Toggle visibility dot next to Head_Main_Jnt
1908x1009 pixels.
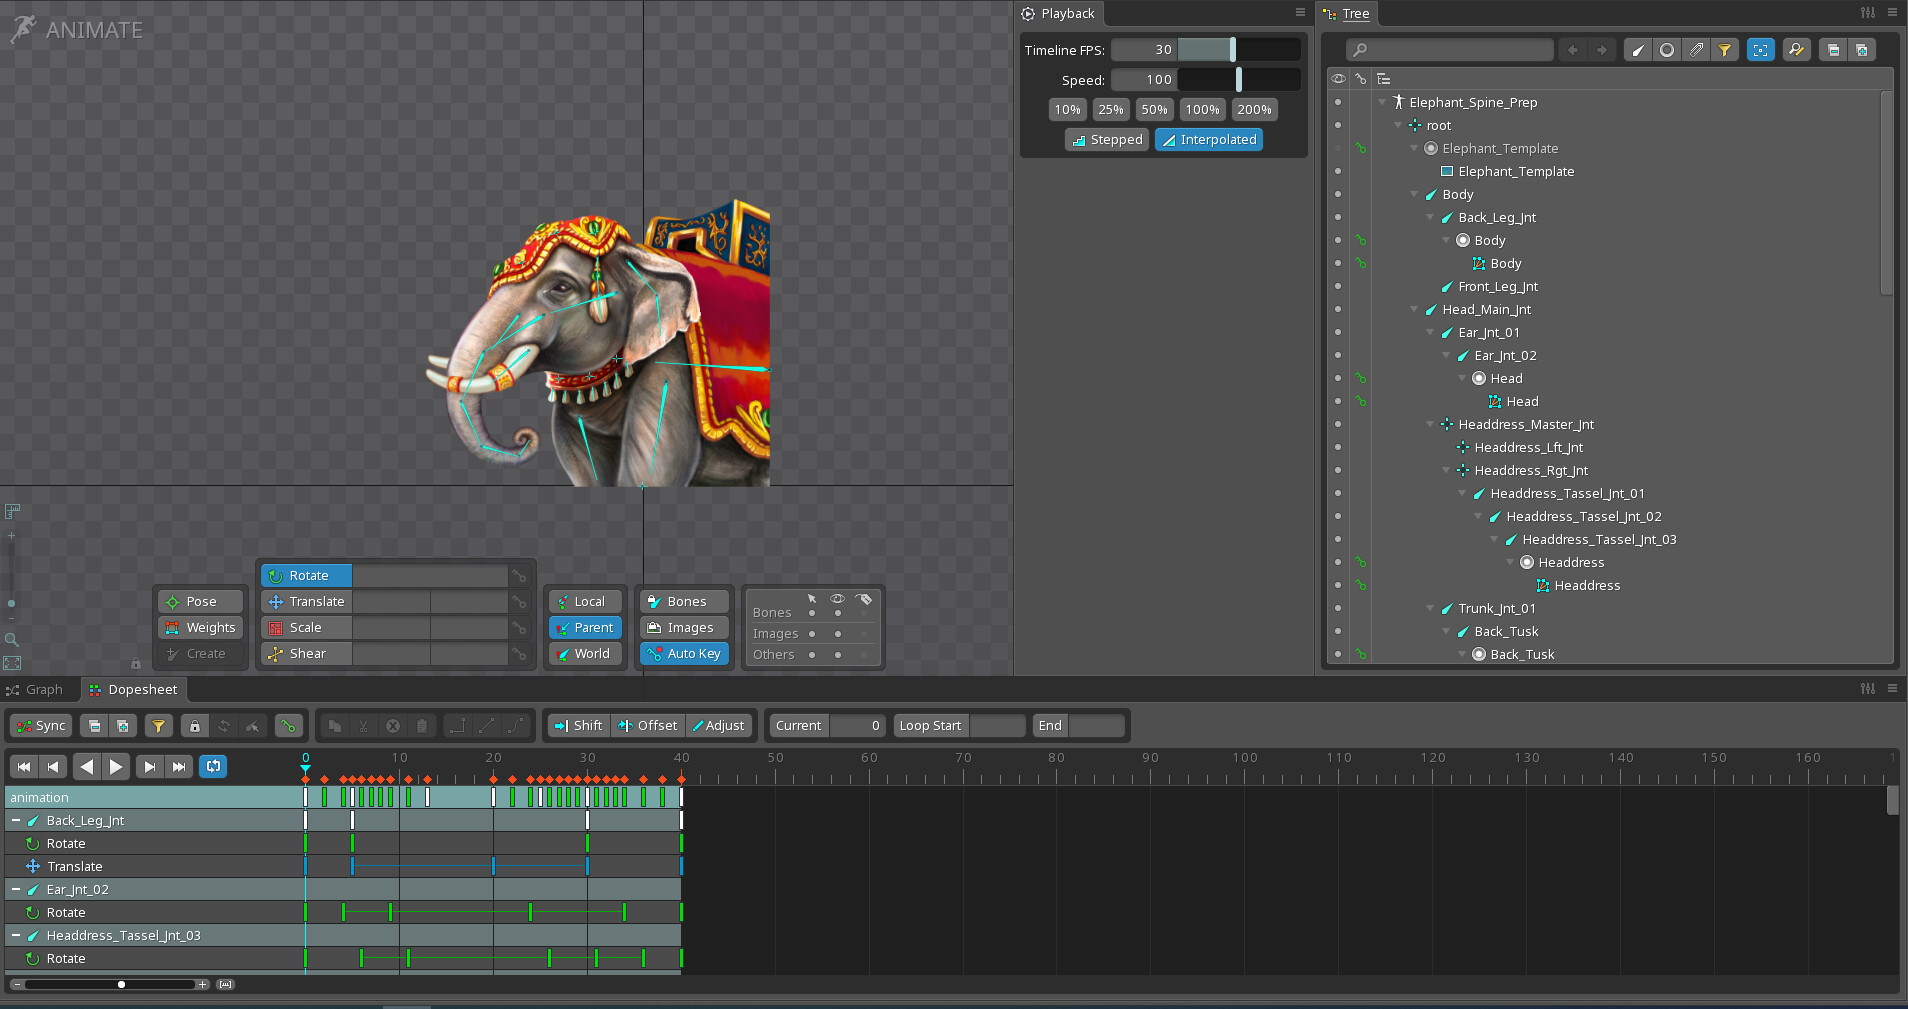(x=1338, y=309)
